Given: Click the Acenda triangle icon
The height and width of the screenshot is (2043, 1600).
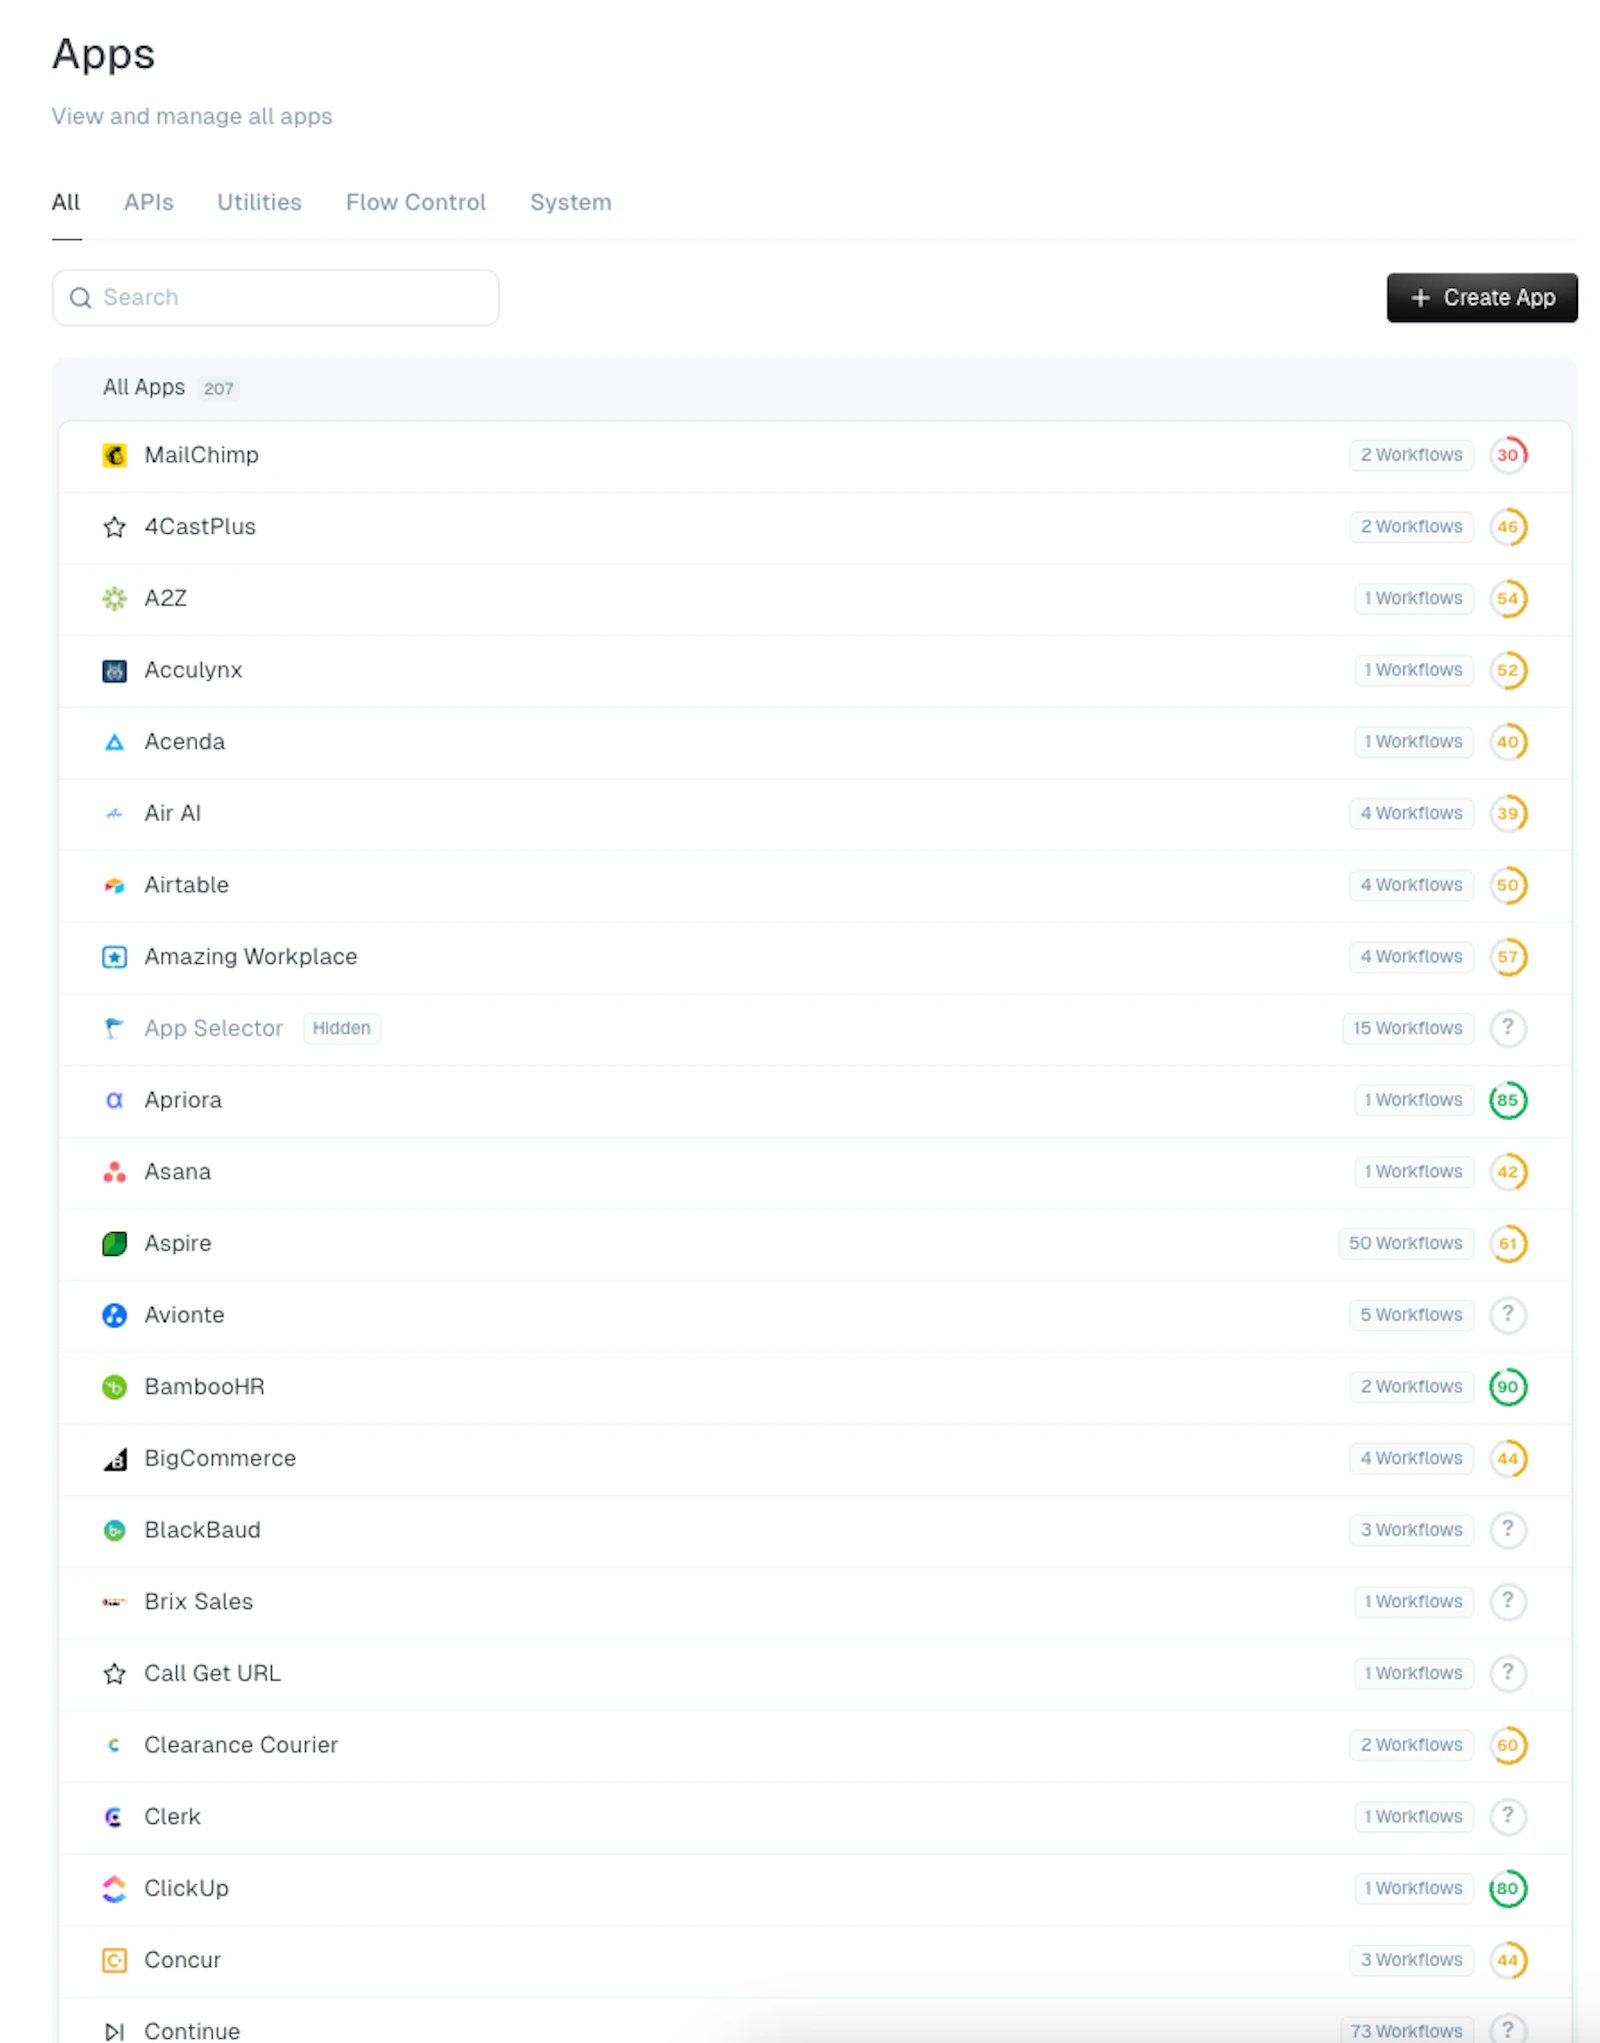Looking at the screenshot, I should pos(115,742).
